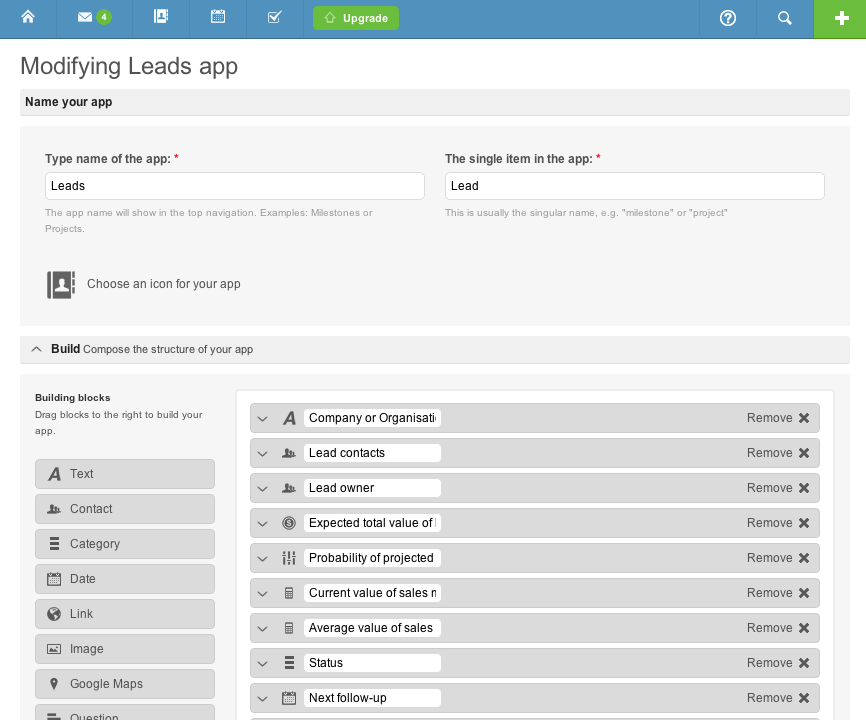Click the money icon on Expected total value row
The height and width of the screenshot is (720, 866).
click(x=289, y=523)
